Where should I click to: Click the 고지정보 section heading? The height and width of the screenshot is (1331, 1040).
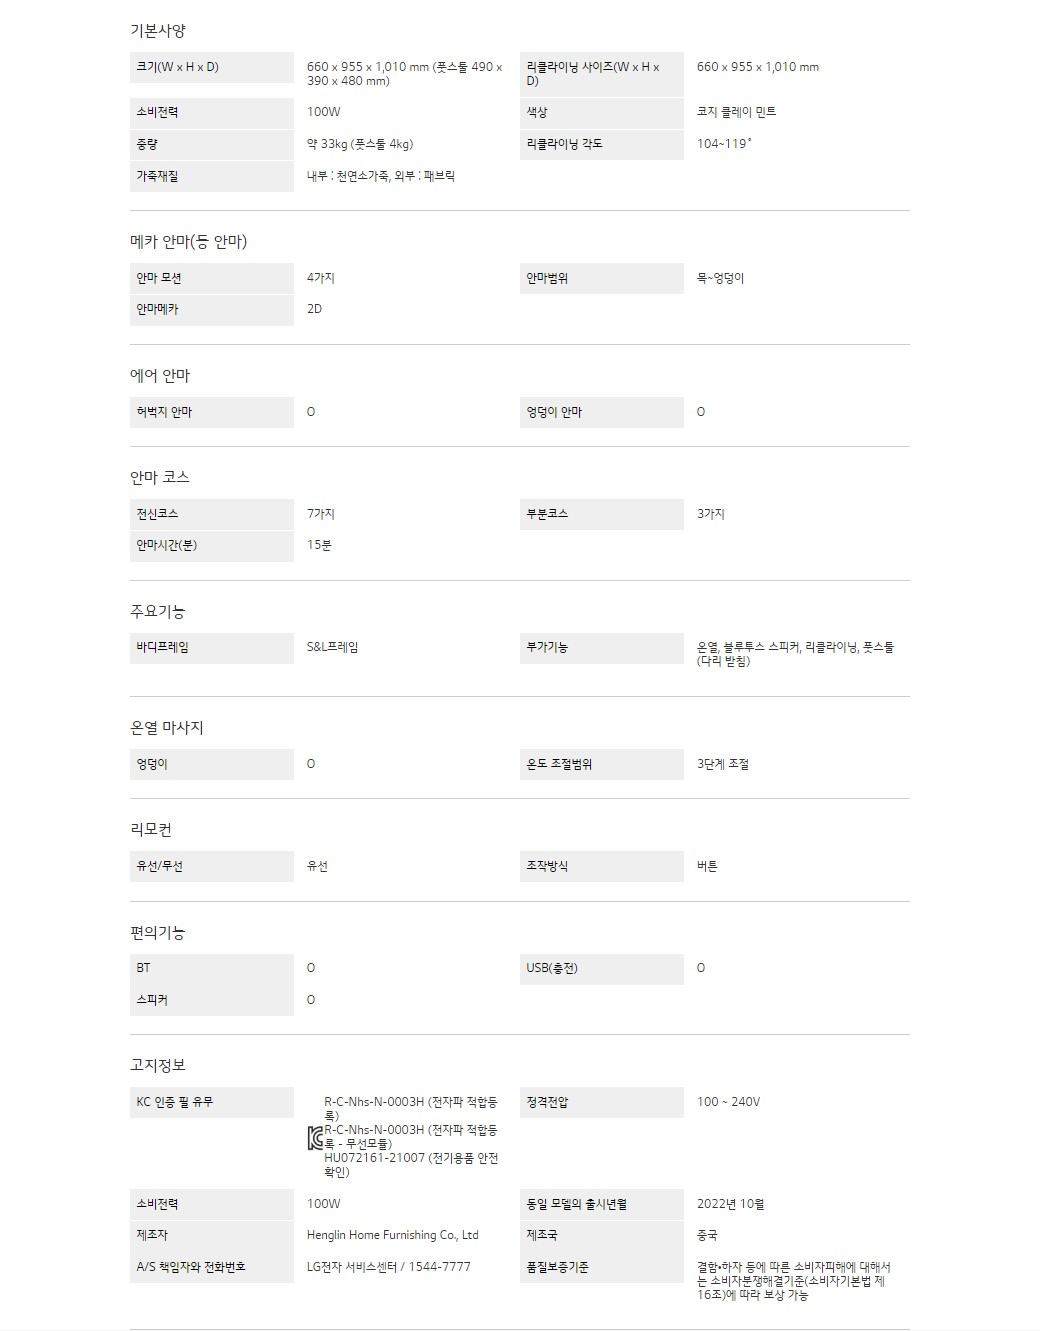[x=158, y=1065]
